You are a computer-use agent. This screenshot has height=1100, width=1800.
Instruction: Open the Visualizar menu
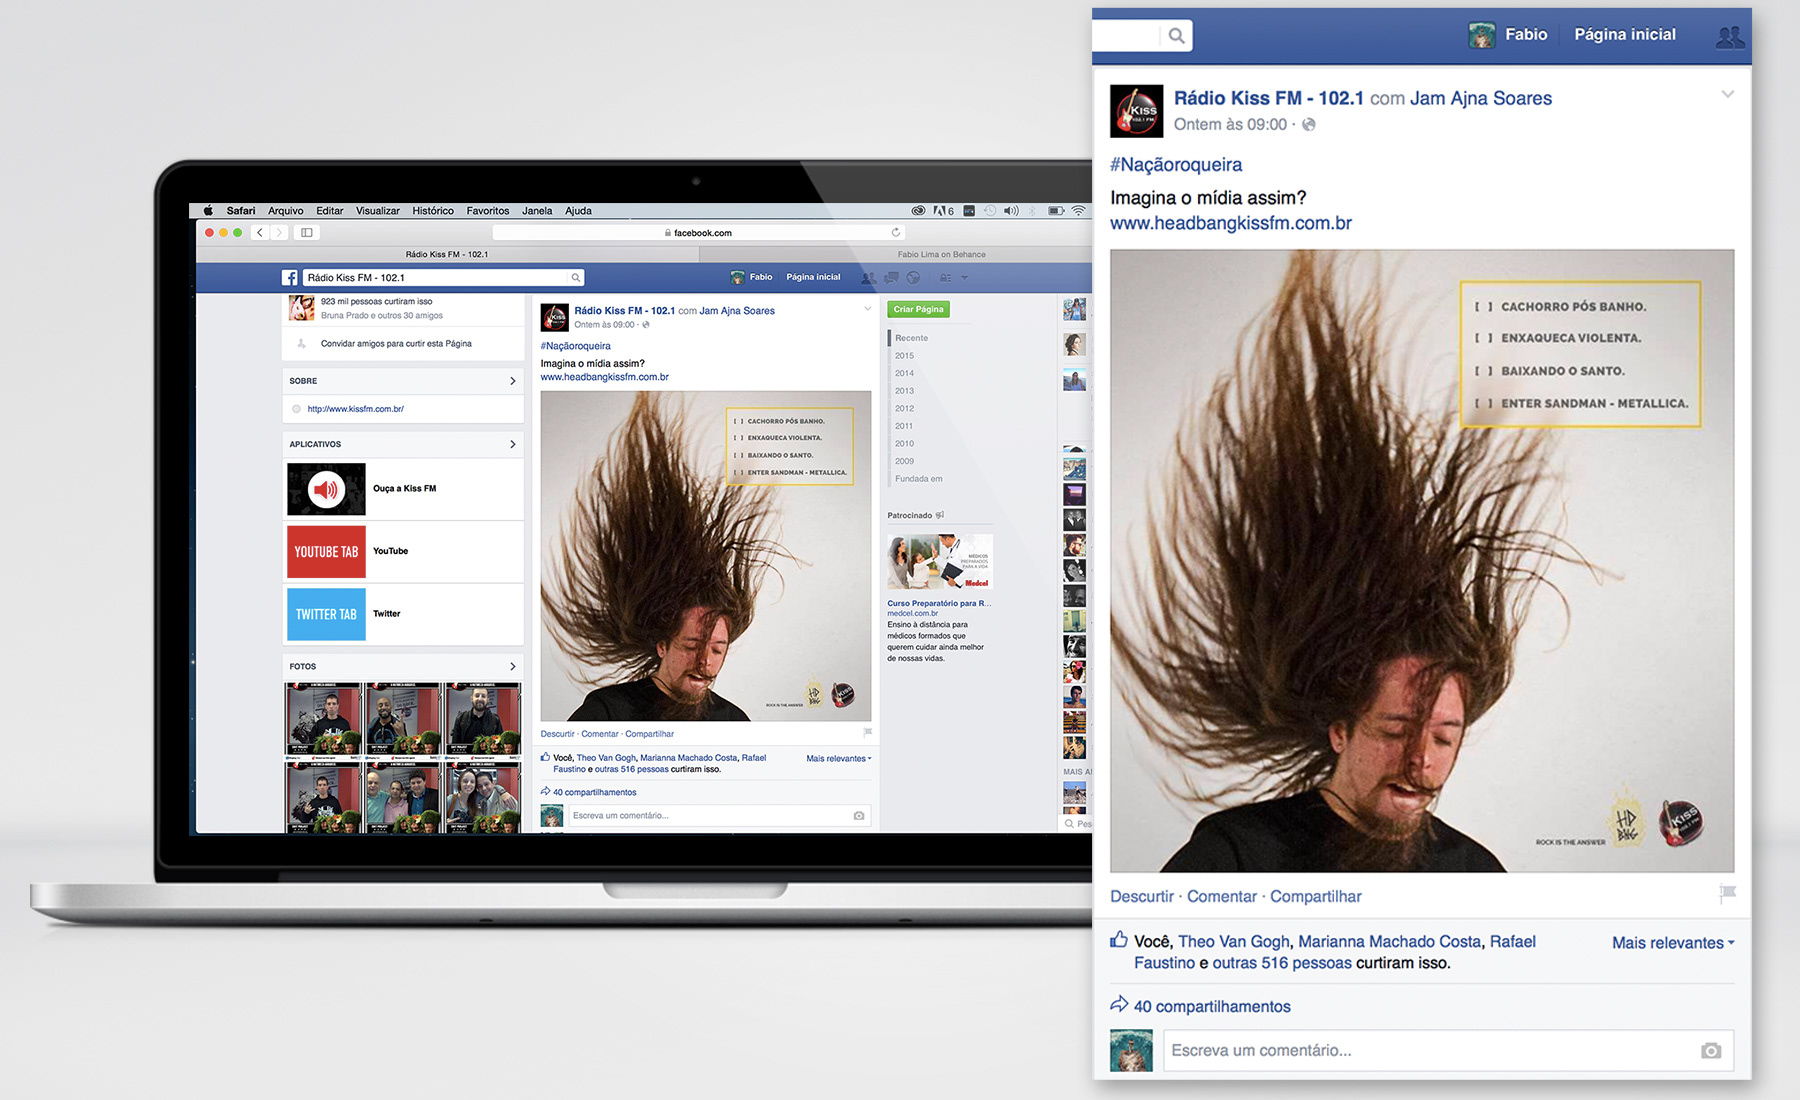[377, 211]
